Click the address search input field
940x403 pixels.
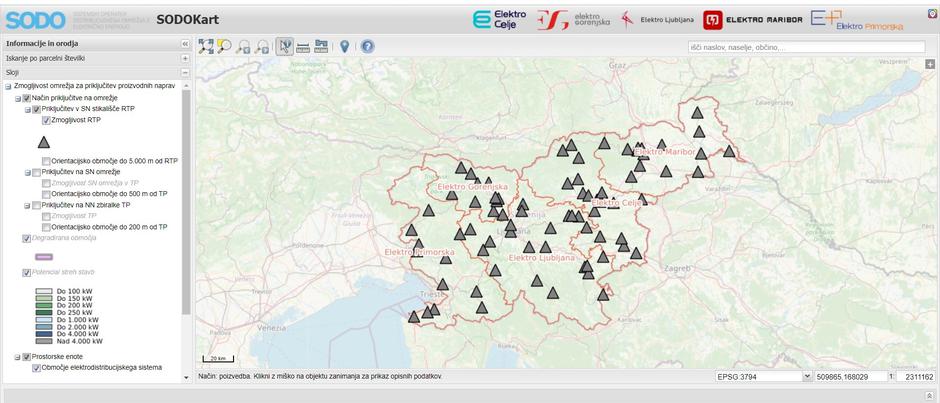coord(806,47)
